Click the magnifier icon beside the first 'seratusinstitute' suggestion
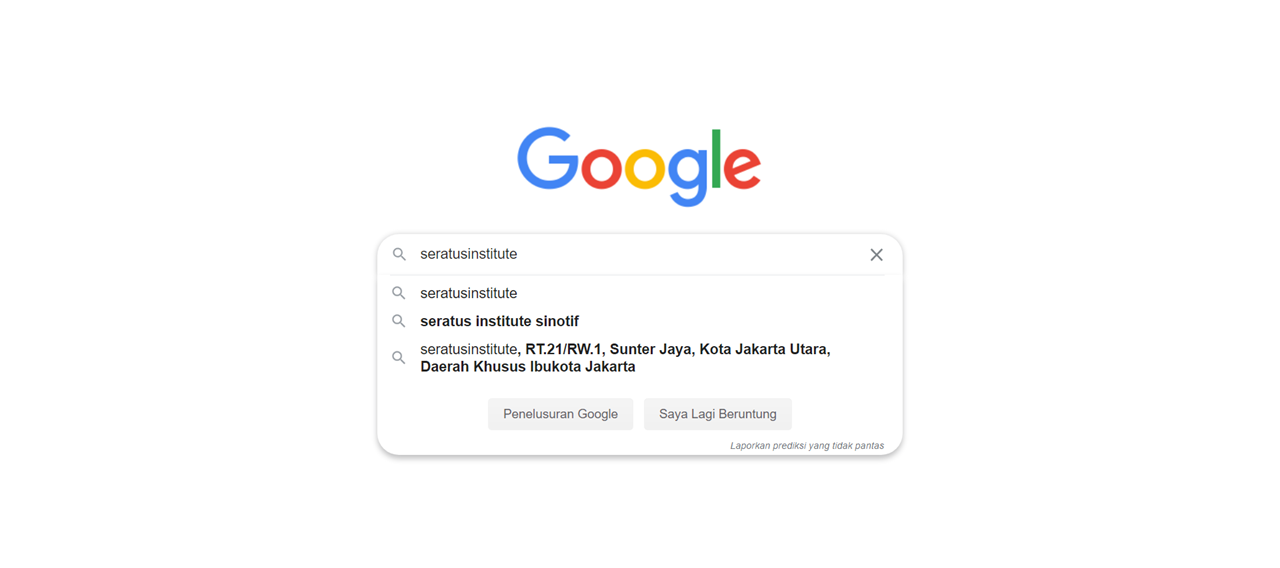1280x568 pixels. coord(399,293)
